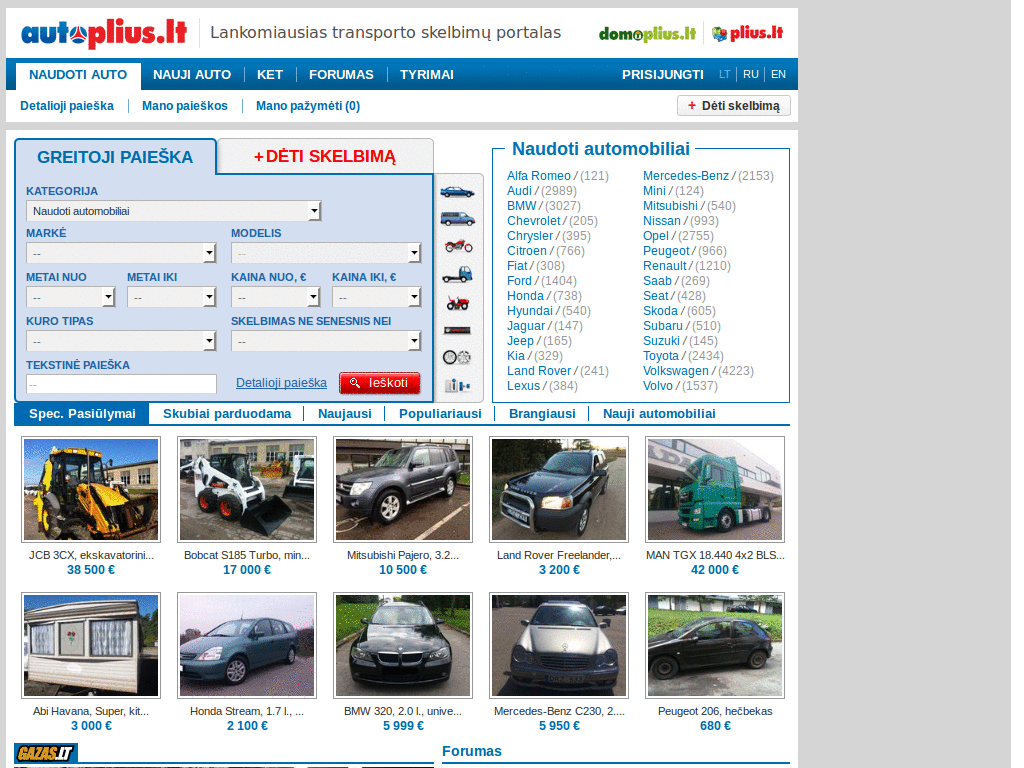Switch language to EN
The height and width of the screenshot is (768, 1024).
tap(778, 74)
